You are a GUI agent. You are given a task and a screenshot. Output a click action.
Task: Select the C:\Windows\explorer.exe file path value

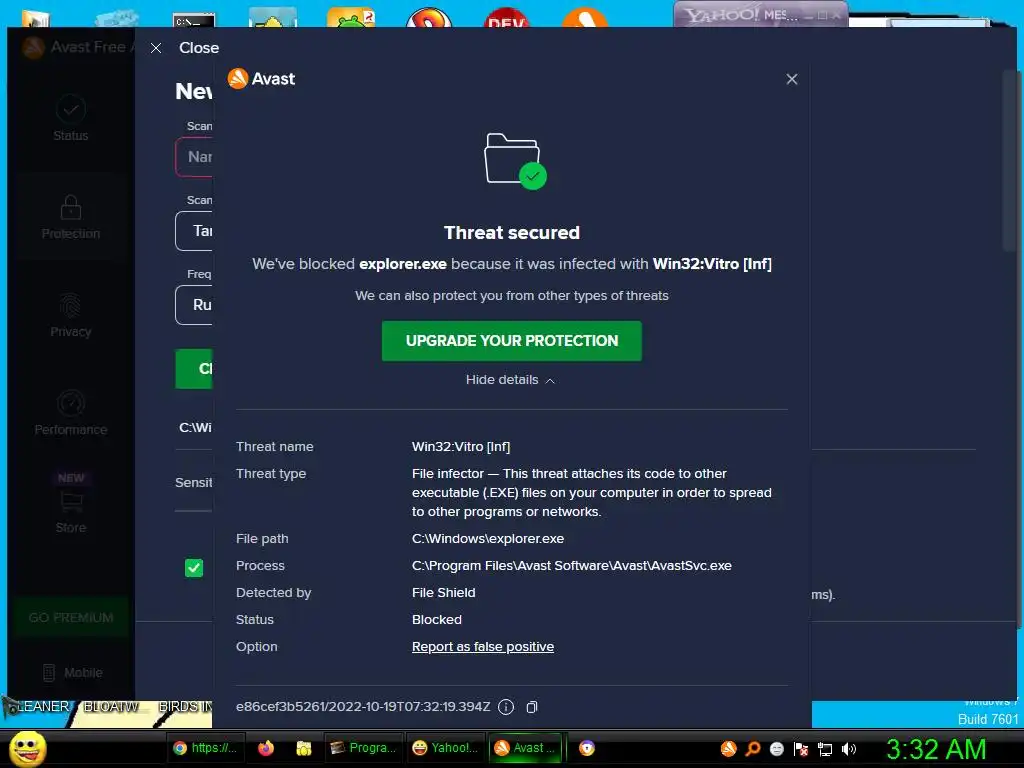488,539
